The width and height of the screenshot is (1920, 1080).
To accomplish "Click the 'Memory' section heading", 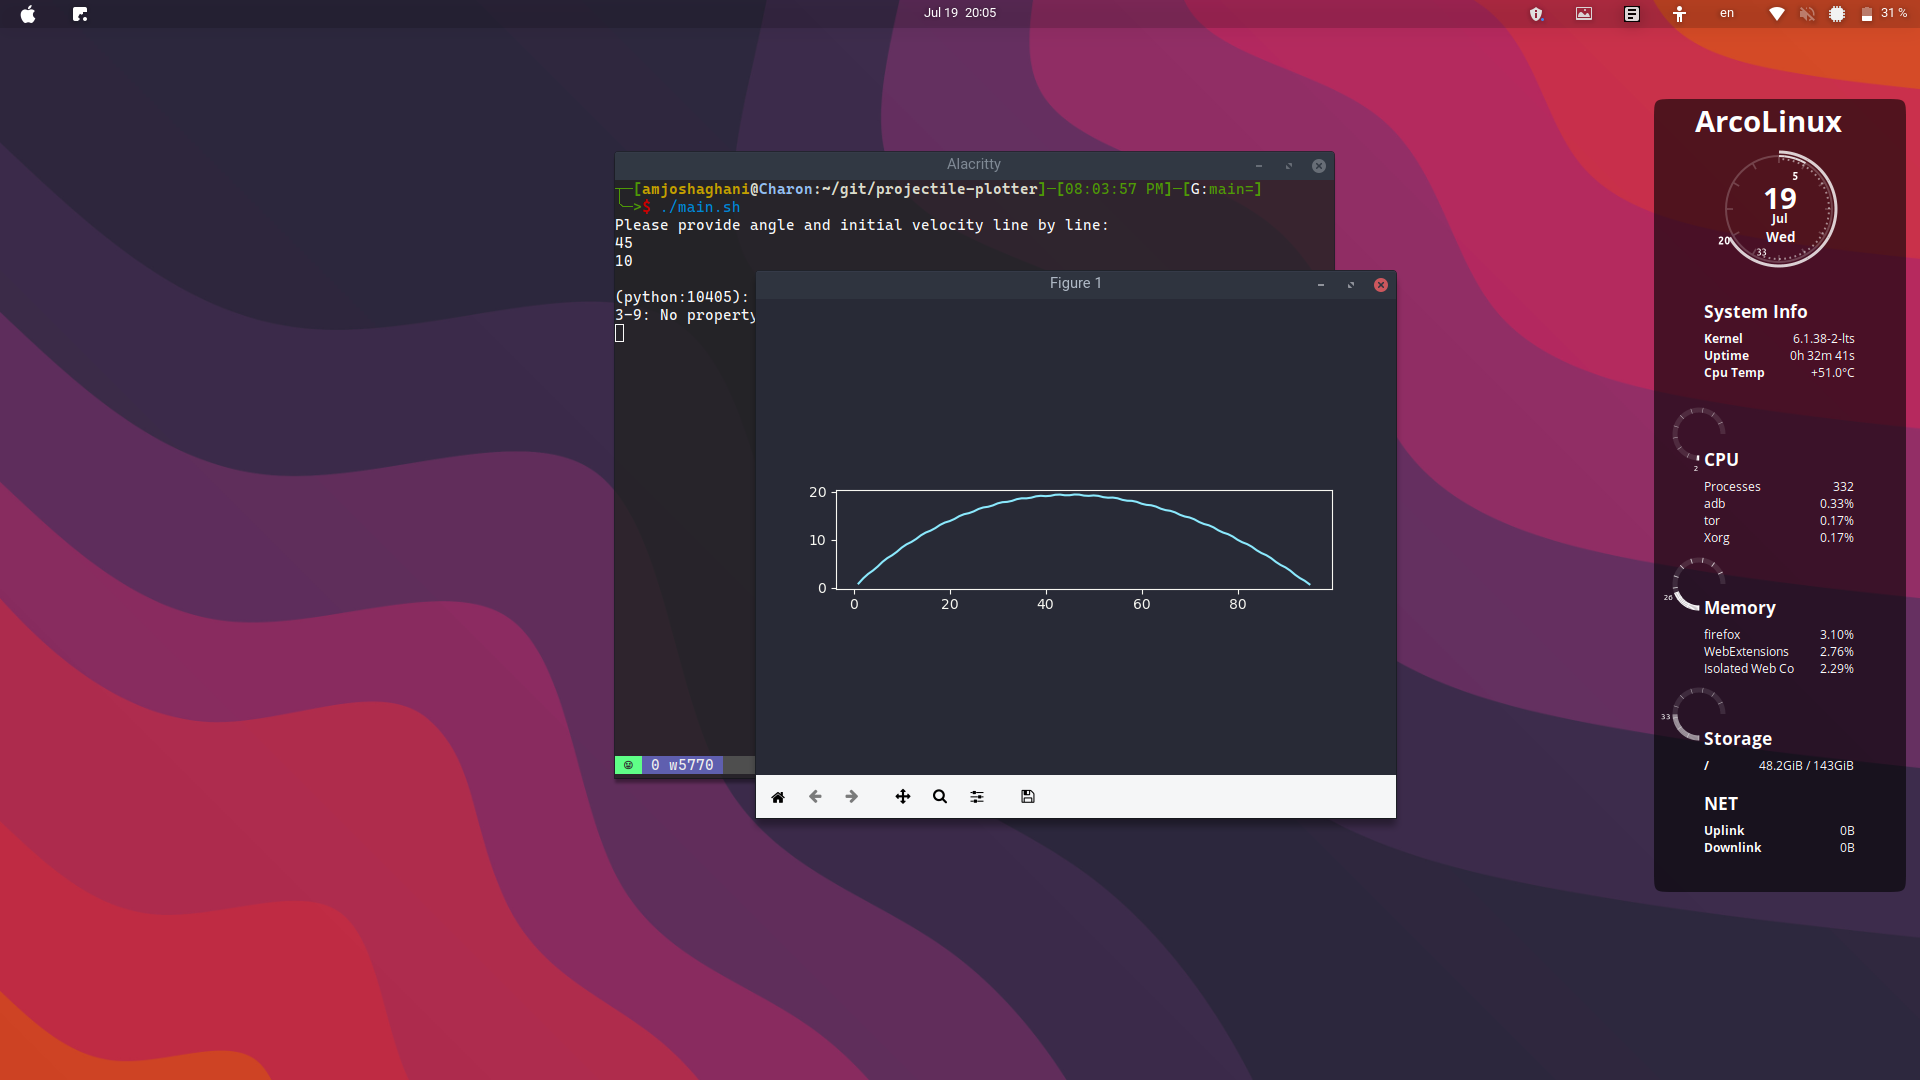I will tap(1739, 608).
